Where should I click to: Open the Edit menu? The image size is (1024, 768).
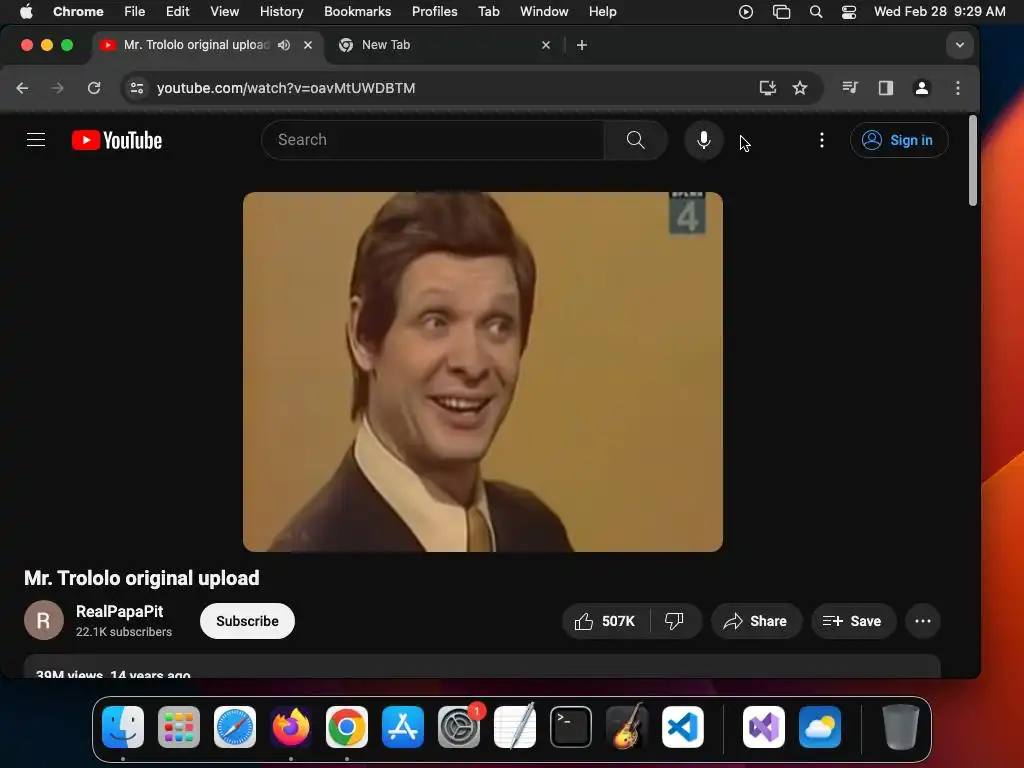click(x=177, y=11)
